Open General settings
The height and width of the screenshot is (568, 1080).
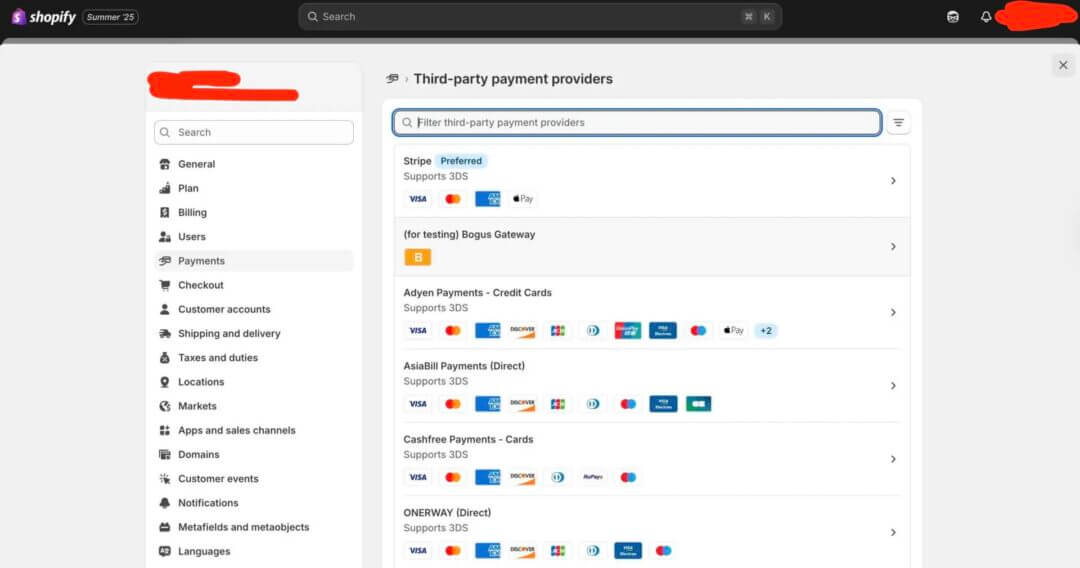click(253, 164)
